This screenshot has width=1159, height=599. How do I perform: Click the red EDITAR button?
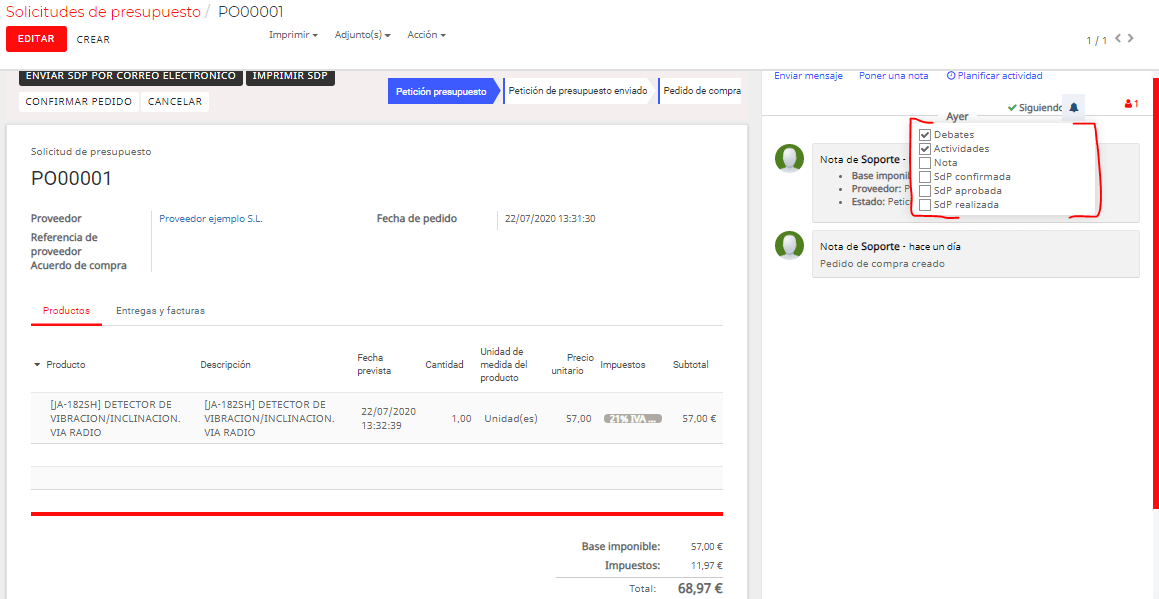click(x=36, y=39)
